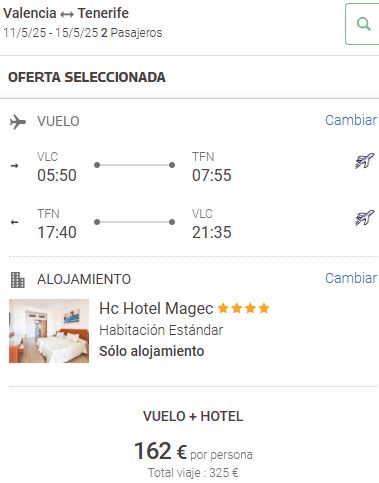This screenshot has width=379, height=483.
Task: Click the return left arrow icon
Action: tap(14, 222)
